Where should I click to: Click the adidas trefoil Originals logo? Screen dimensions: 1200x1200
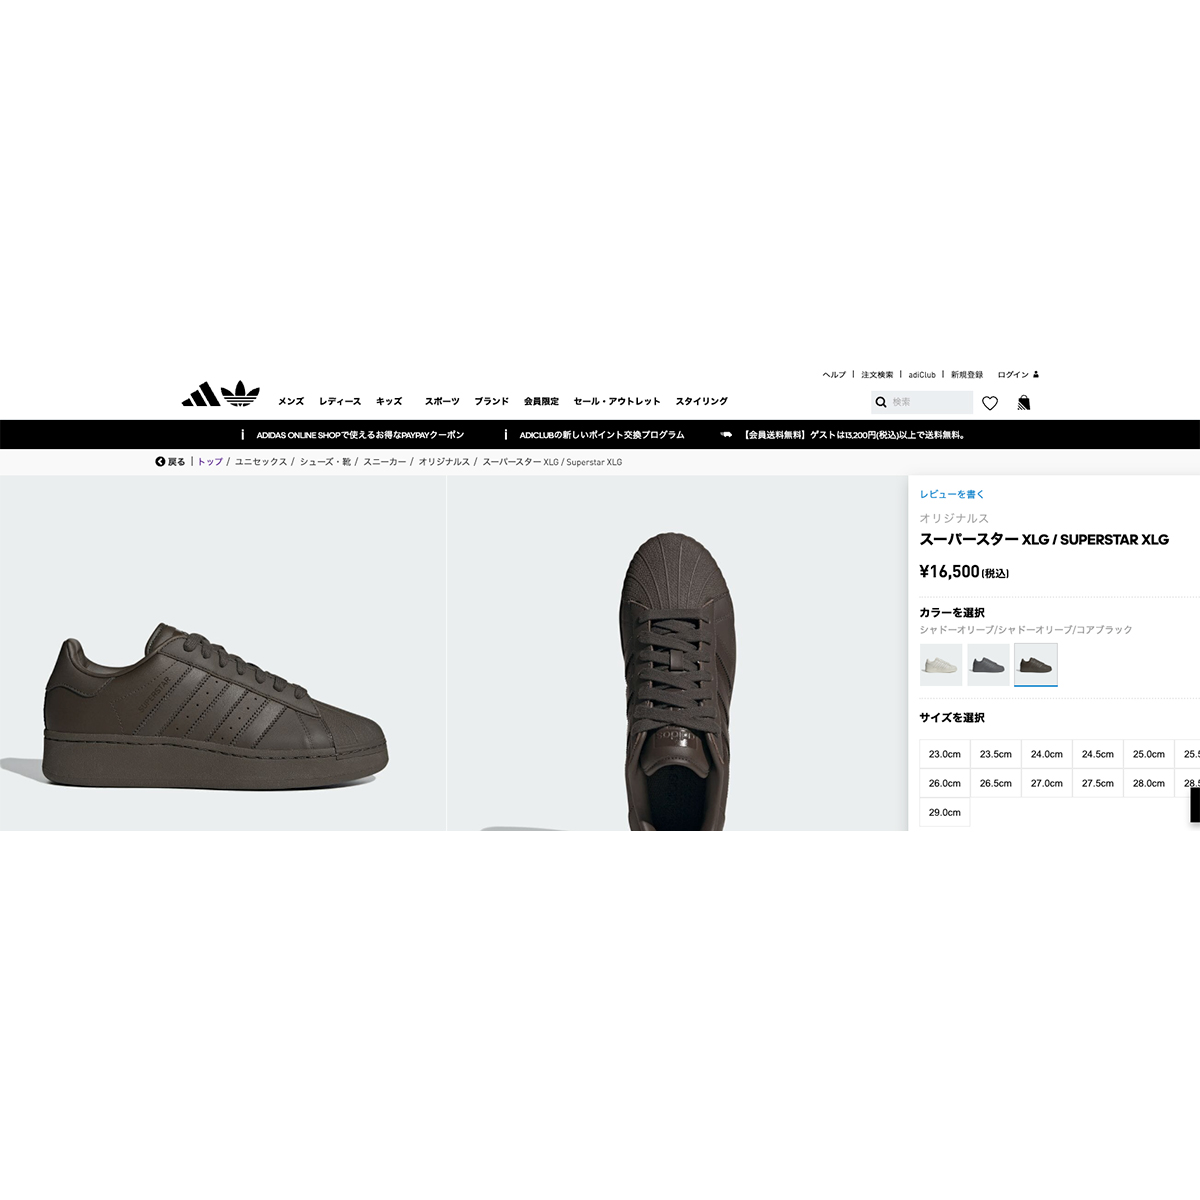(x=241, y=394)
